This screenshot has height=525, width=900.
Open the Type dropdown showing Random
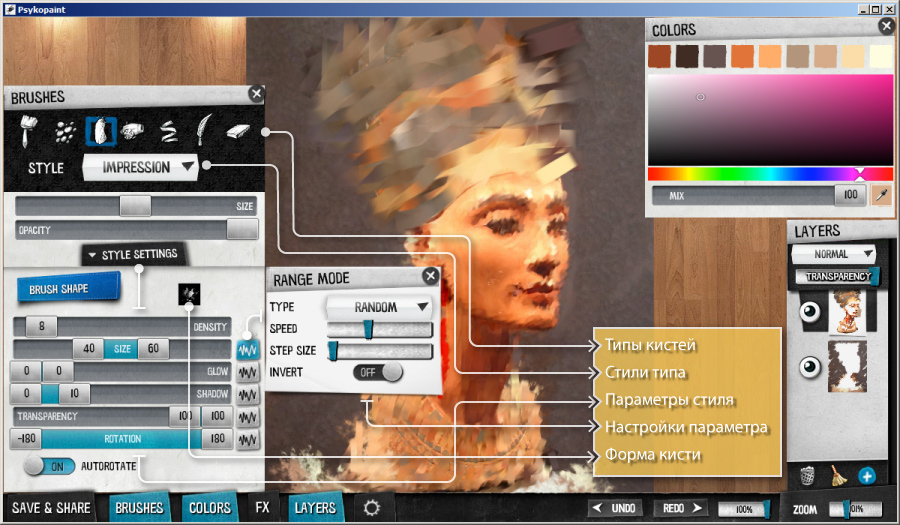[x=379, y=307]
